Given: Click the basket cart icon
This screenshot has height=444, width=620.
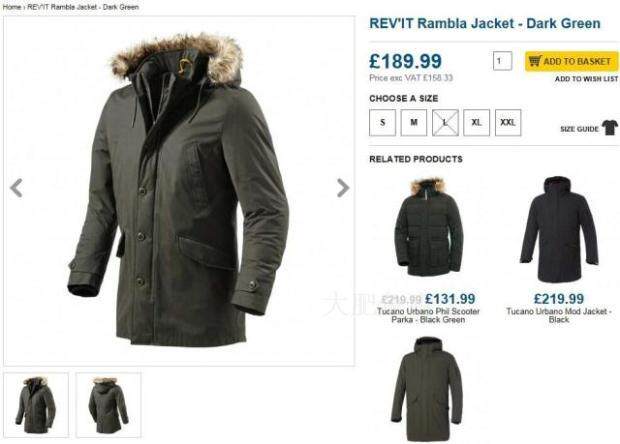Looking at the screenshot, I should click(535, 61).
